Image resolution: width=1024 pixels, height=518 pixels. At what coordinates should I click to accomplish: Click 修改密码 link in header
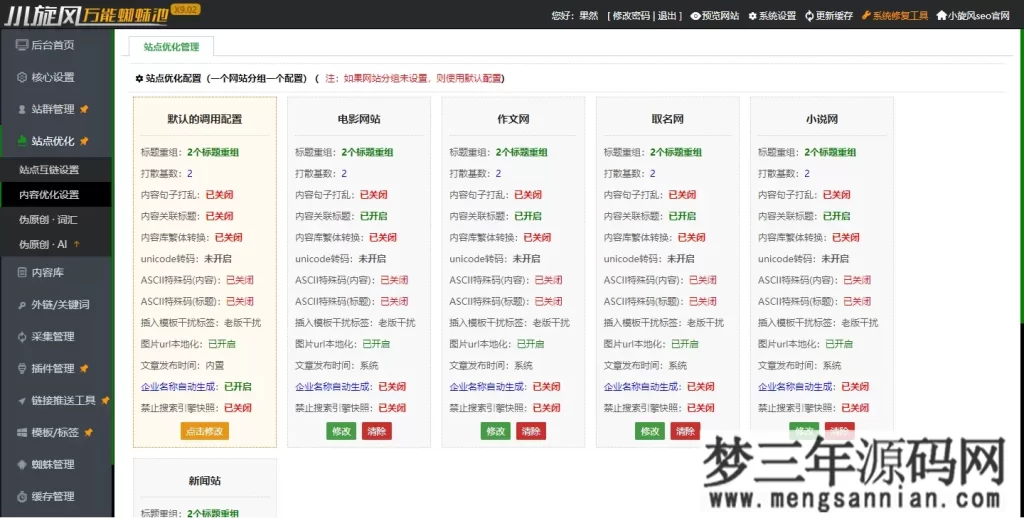point(631,16)
